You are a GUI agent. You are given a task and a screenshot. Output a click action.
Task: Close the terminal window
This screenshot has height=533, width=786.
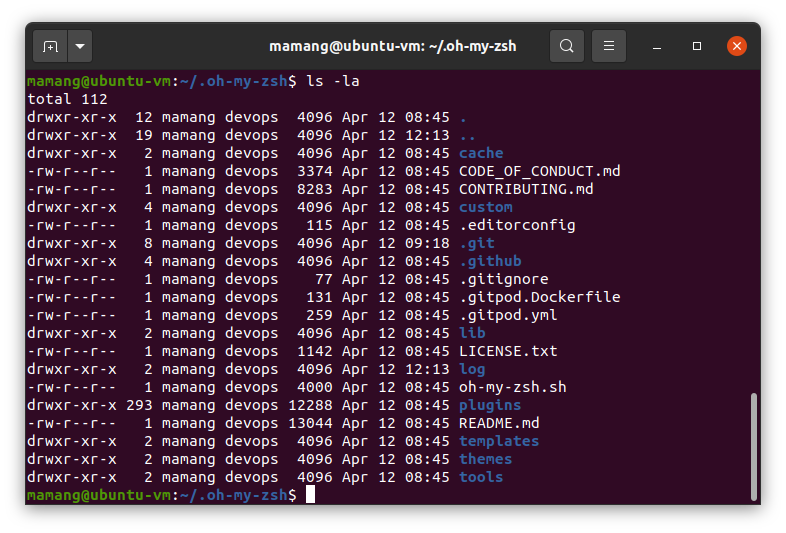tap(737, 46)
